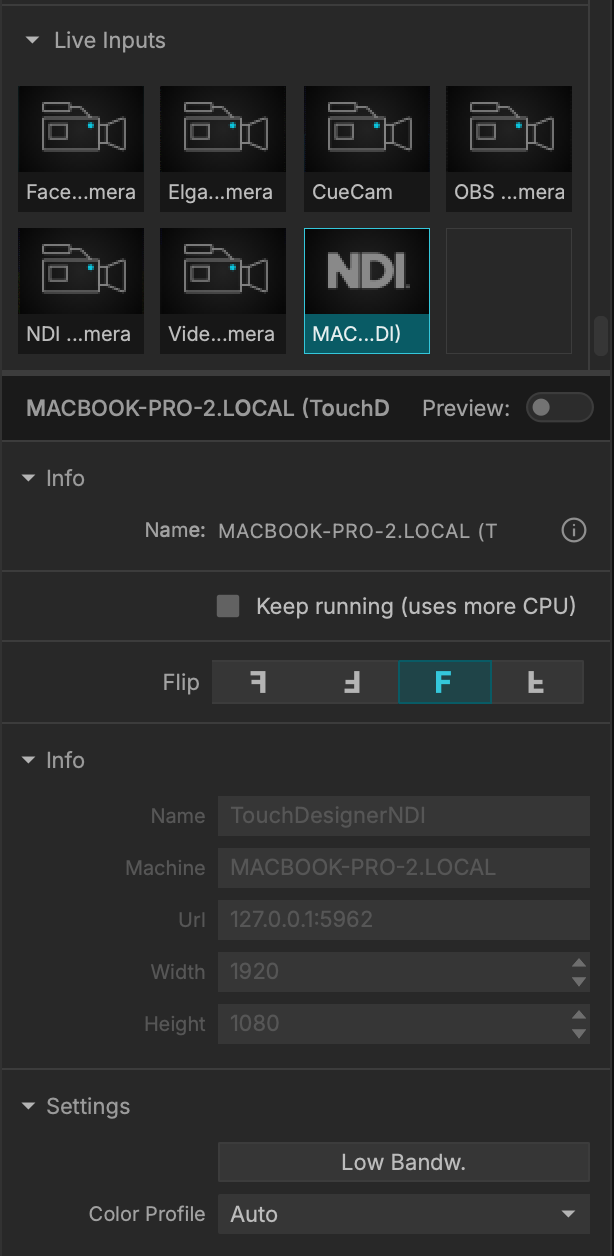Choose the normal unflipped F orientation
The height and width of the screenshot is (1256, 614).
(445, 683)
